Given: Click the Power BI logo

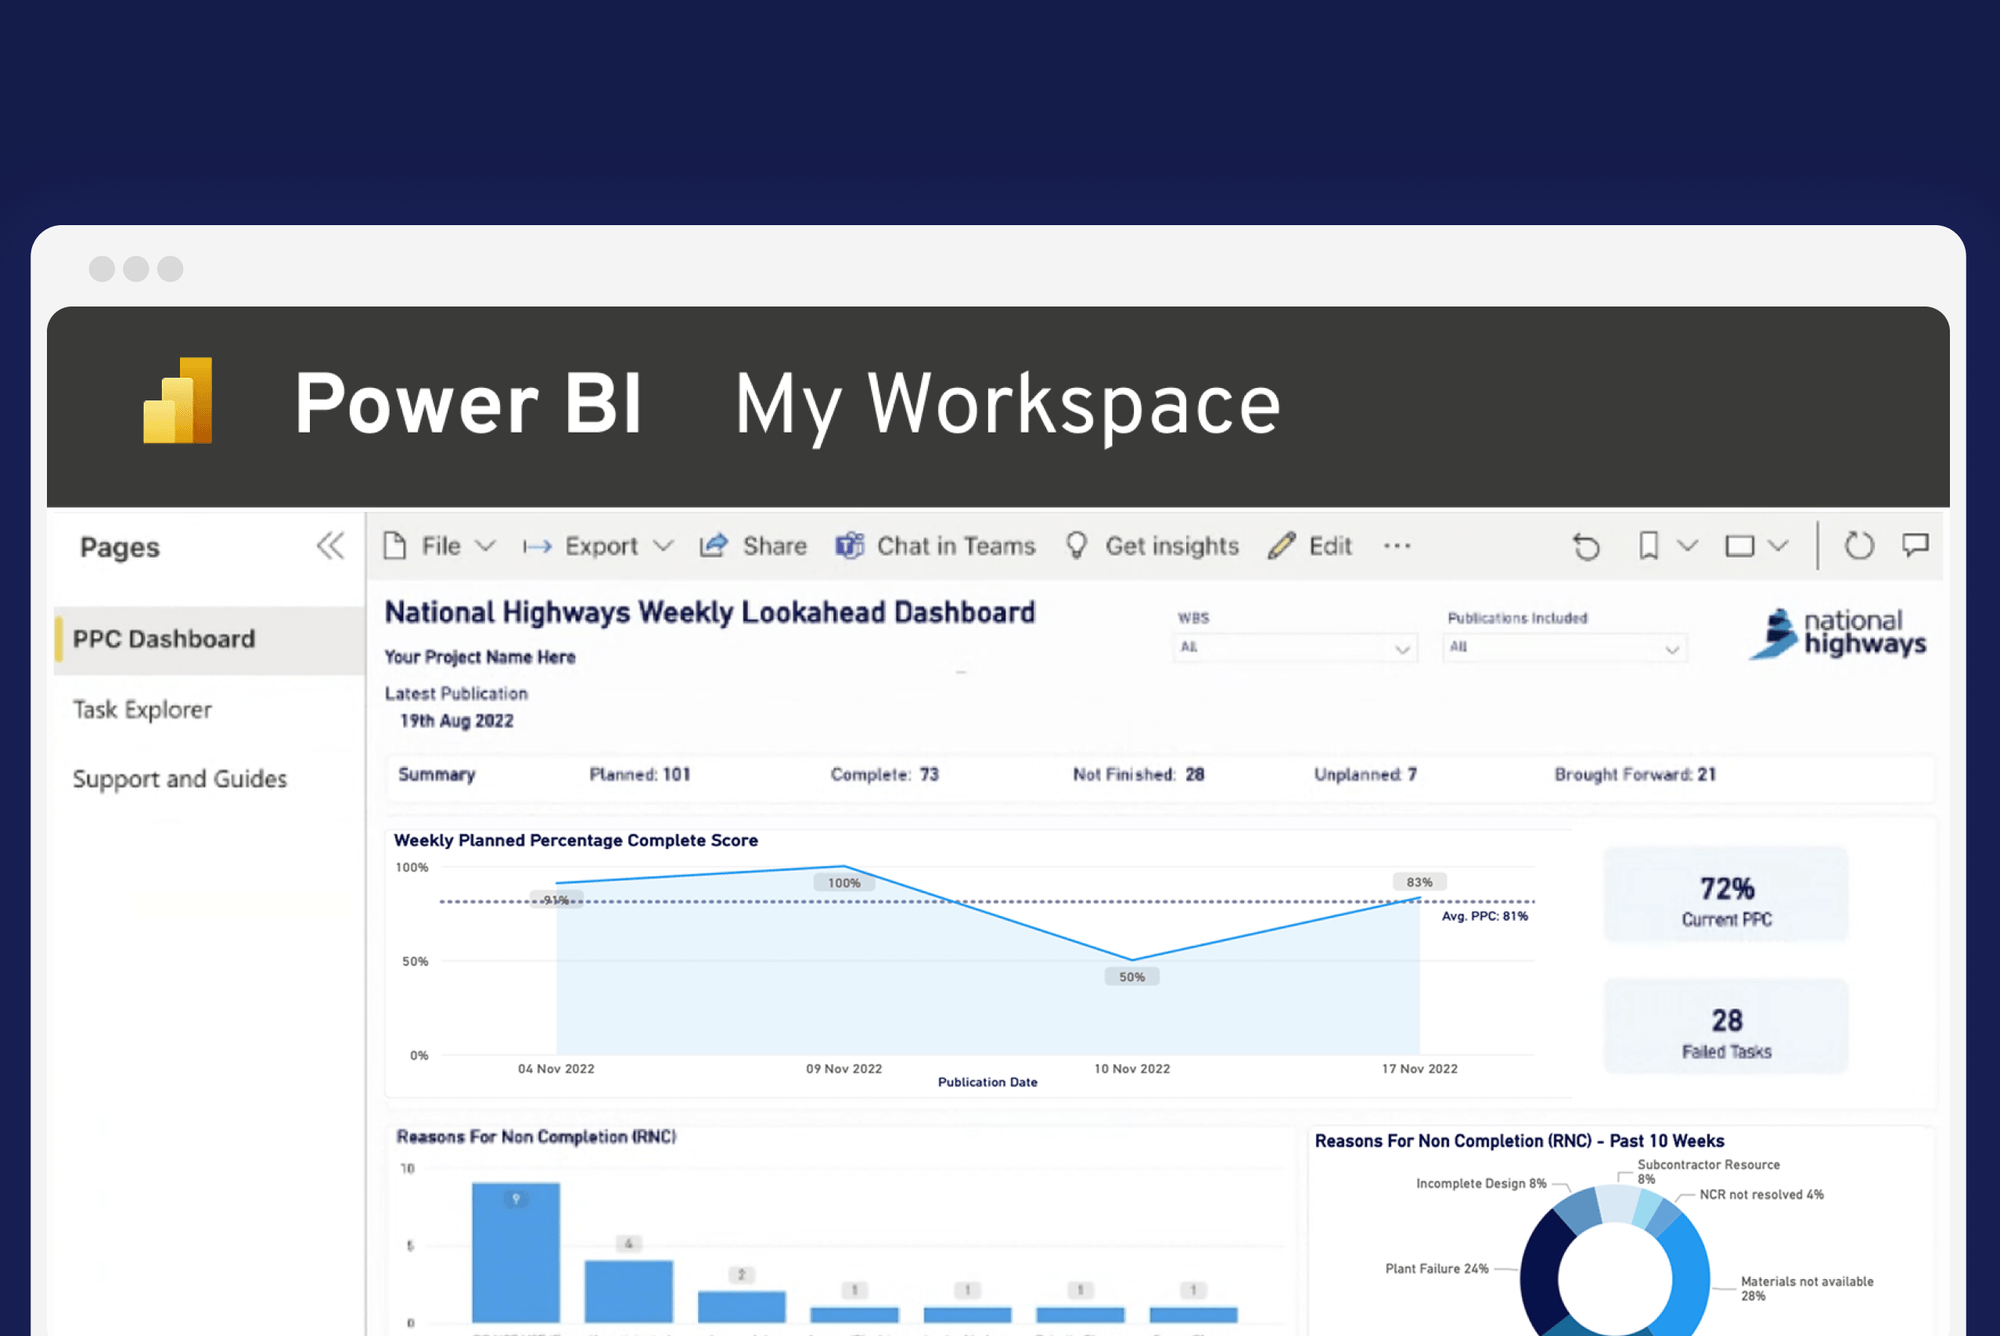Looking at the screenshot, I should (179, 401).
